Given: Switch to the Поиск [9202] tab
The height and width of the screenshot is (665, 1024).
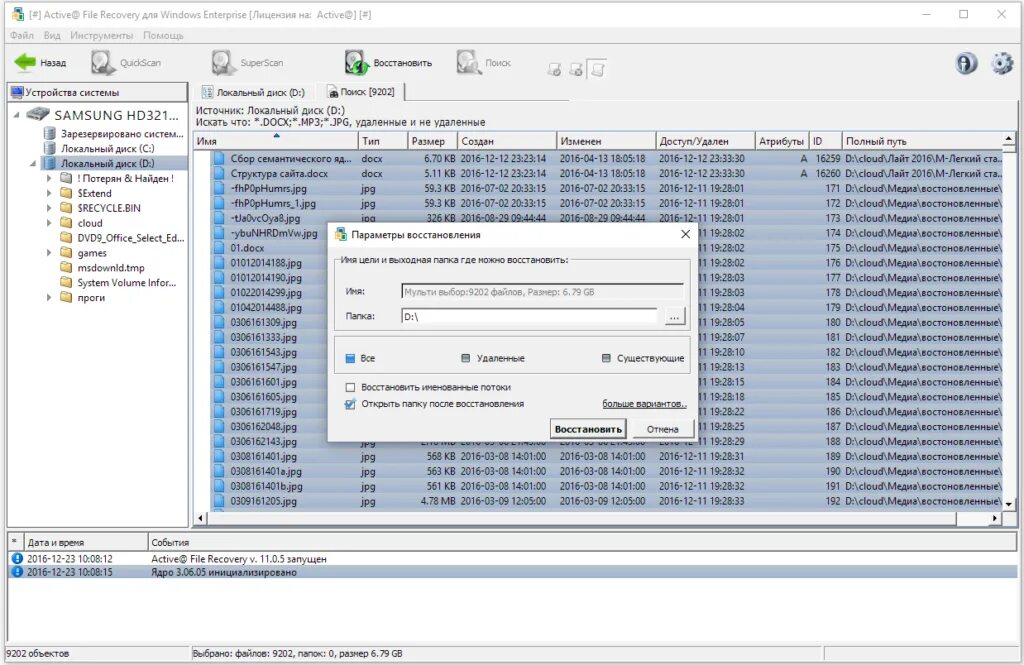Looking at the screenshot, I should [362, 89].
